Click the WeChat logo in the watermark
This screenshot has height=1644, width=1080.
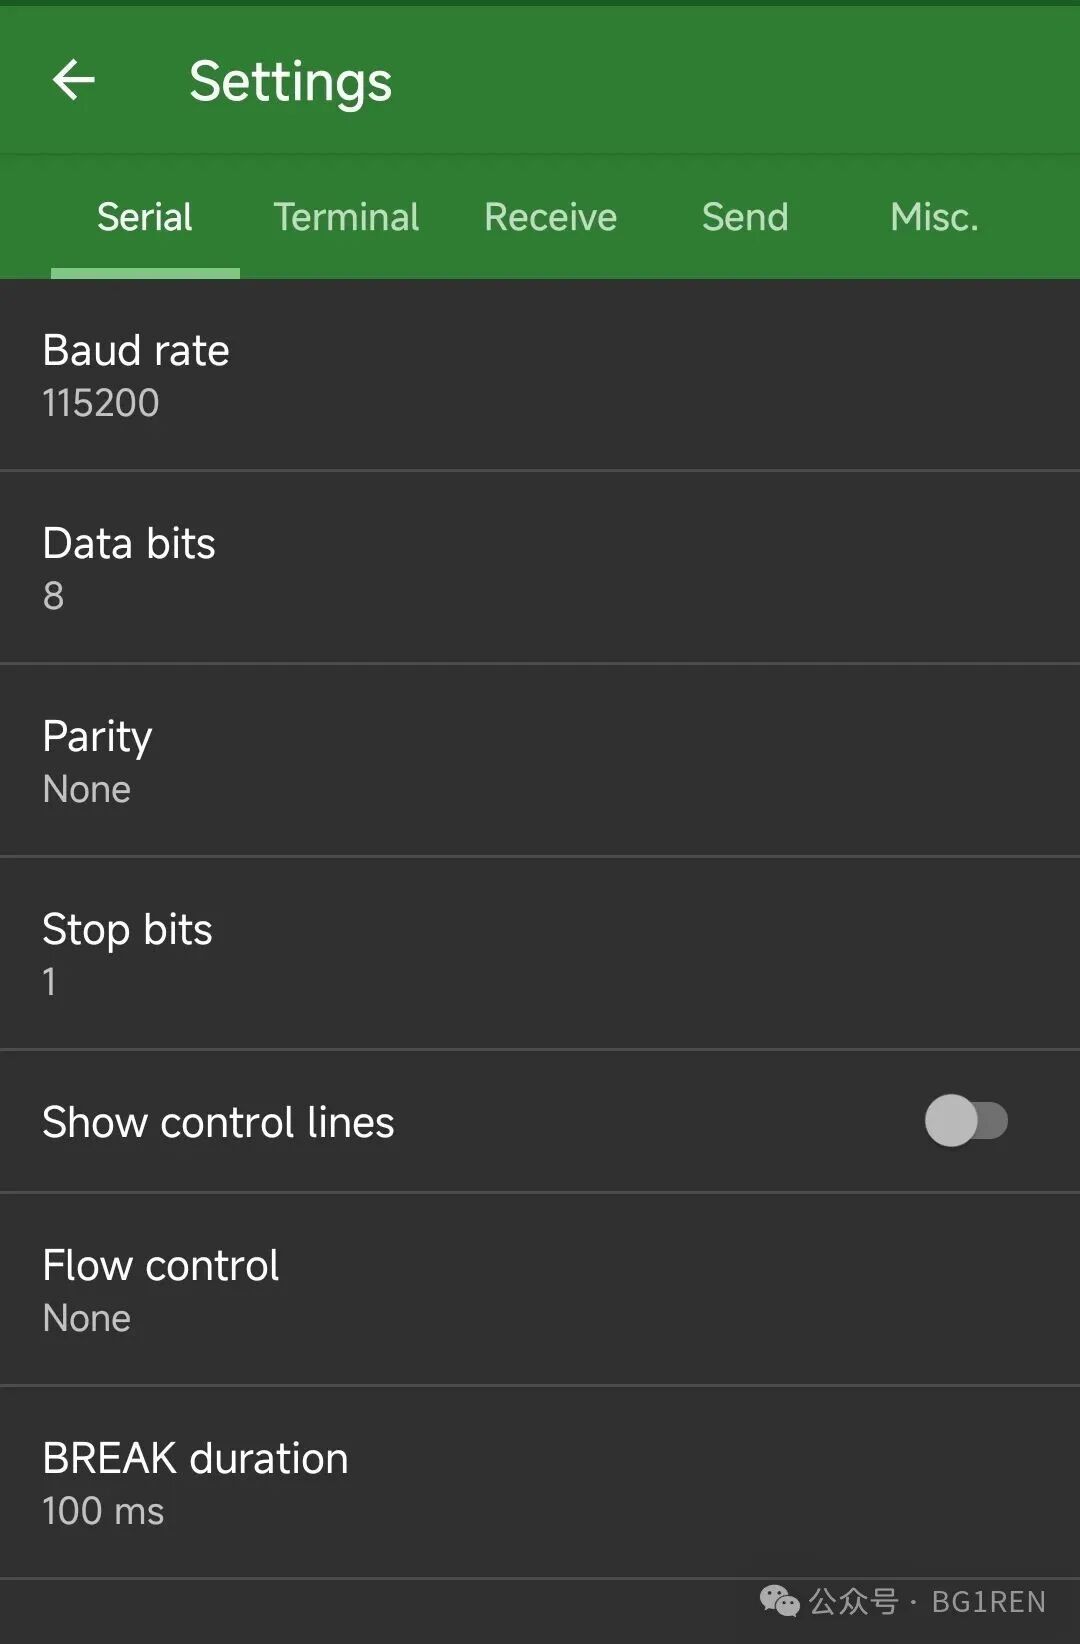[779, 1601]
